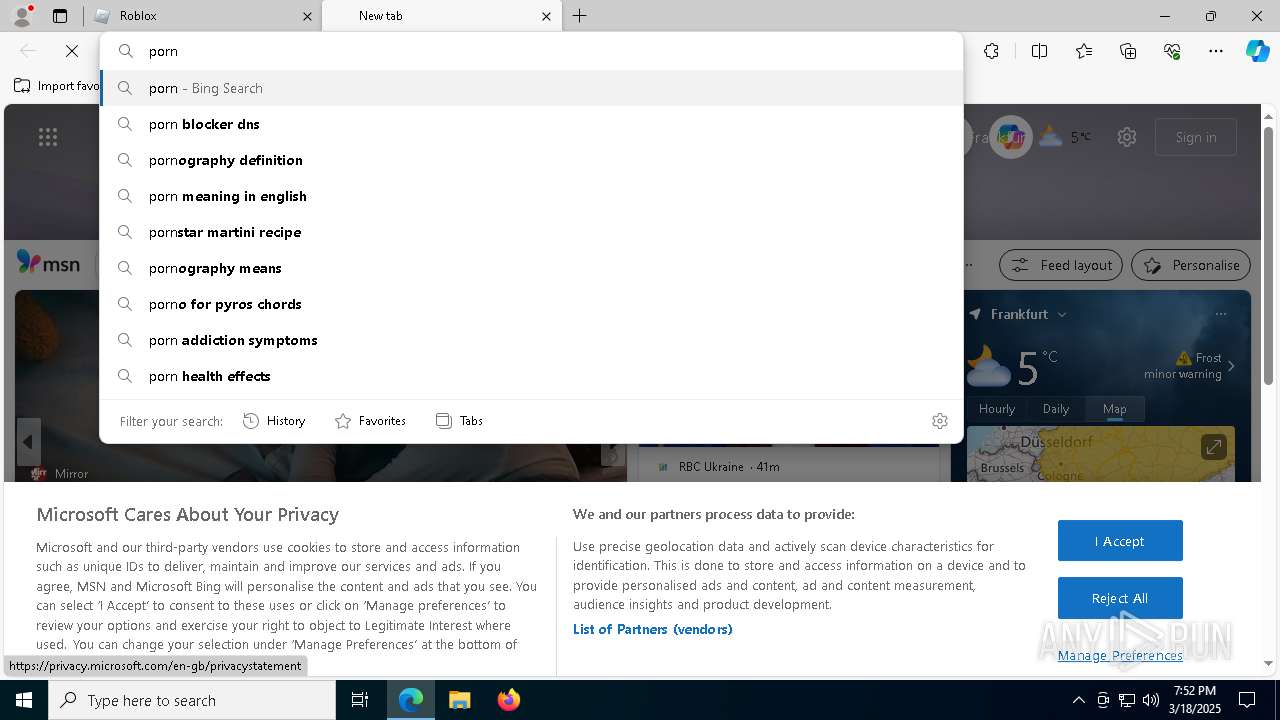Open MSN apps grid launcher
Image resolution: width=1280 pixels, height=720 pixels.
click(x=48, y=137)
